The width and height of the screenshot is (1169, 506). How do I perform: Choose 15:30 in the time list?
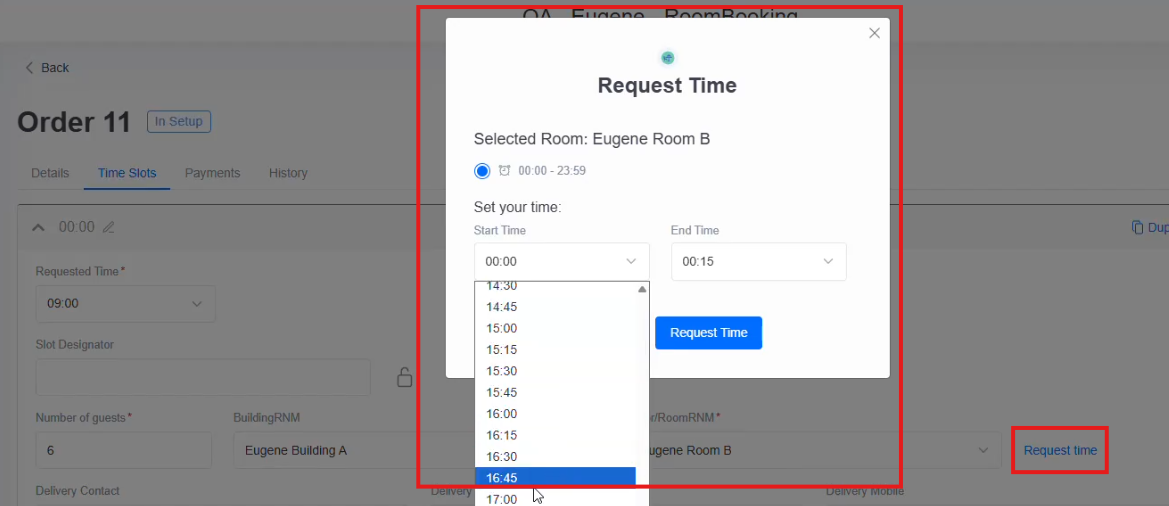click(555, 371)
